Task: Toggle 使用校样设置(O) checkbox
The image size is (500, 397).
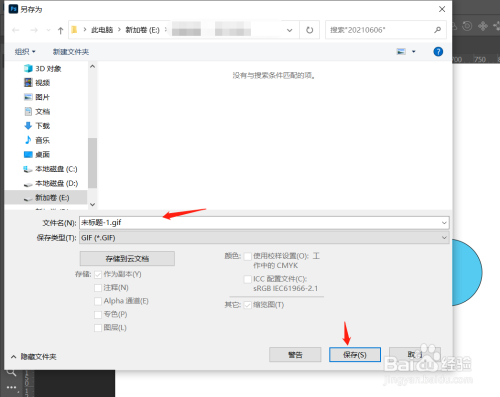Action: coord(248,256)
